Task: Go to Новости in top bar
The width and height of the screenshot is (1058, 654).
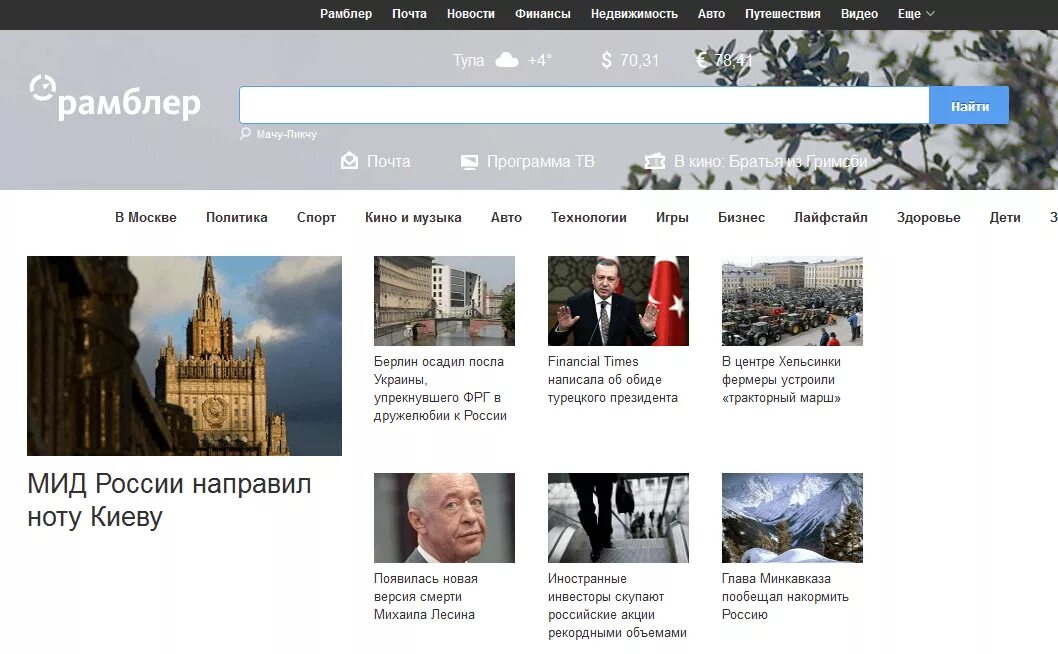Action: click(470, 13)
